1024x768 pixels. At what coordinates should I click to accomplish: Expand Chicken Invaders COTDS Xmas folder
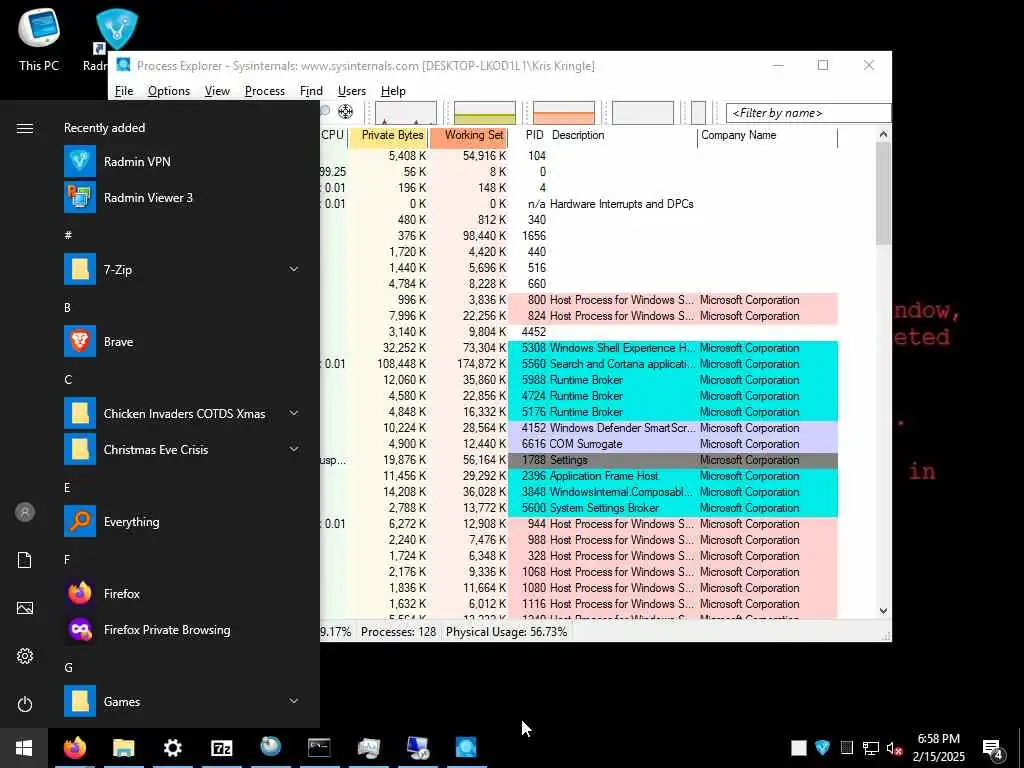tap(294, 413)
